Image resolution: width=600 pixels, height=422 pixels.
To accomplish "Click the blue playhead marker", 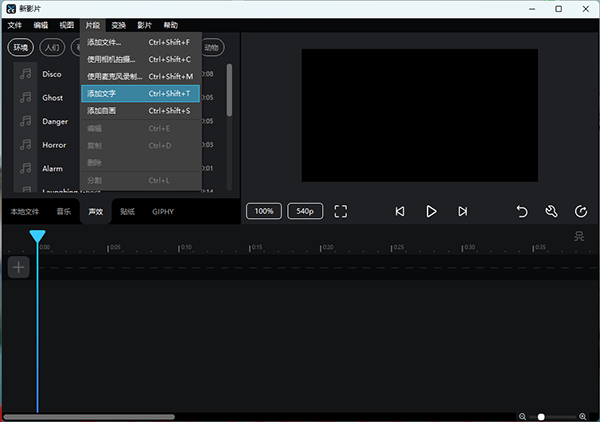I will click(38, 236).
